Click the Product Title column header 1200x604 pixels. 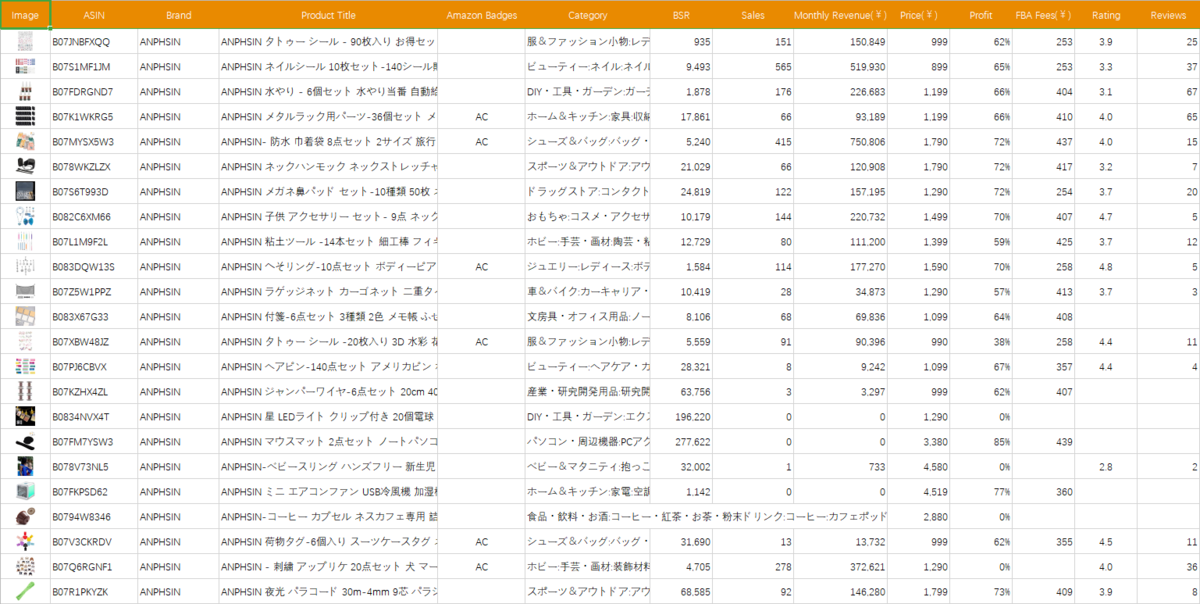[x=328, y=15]
